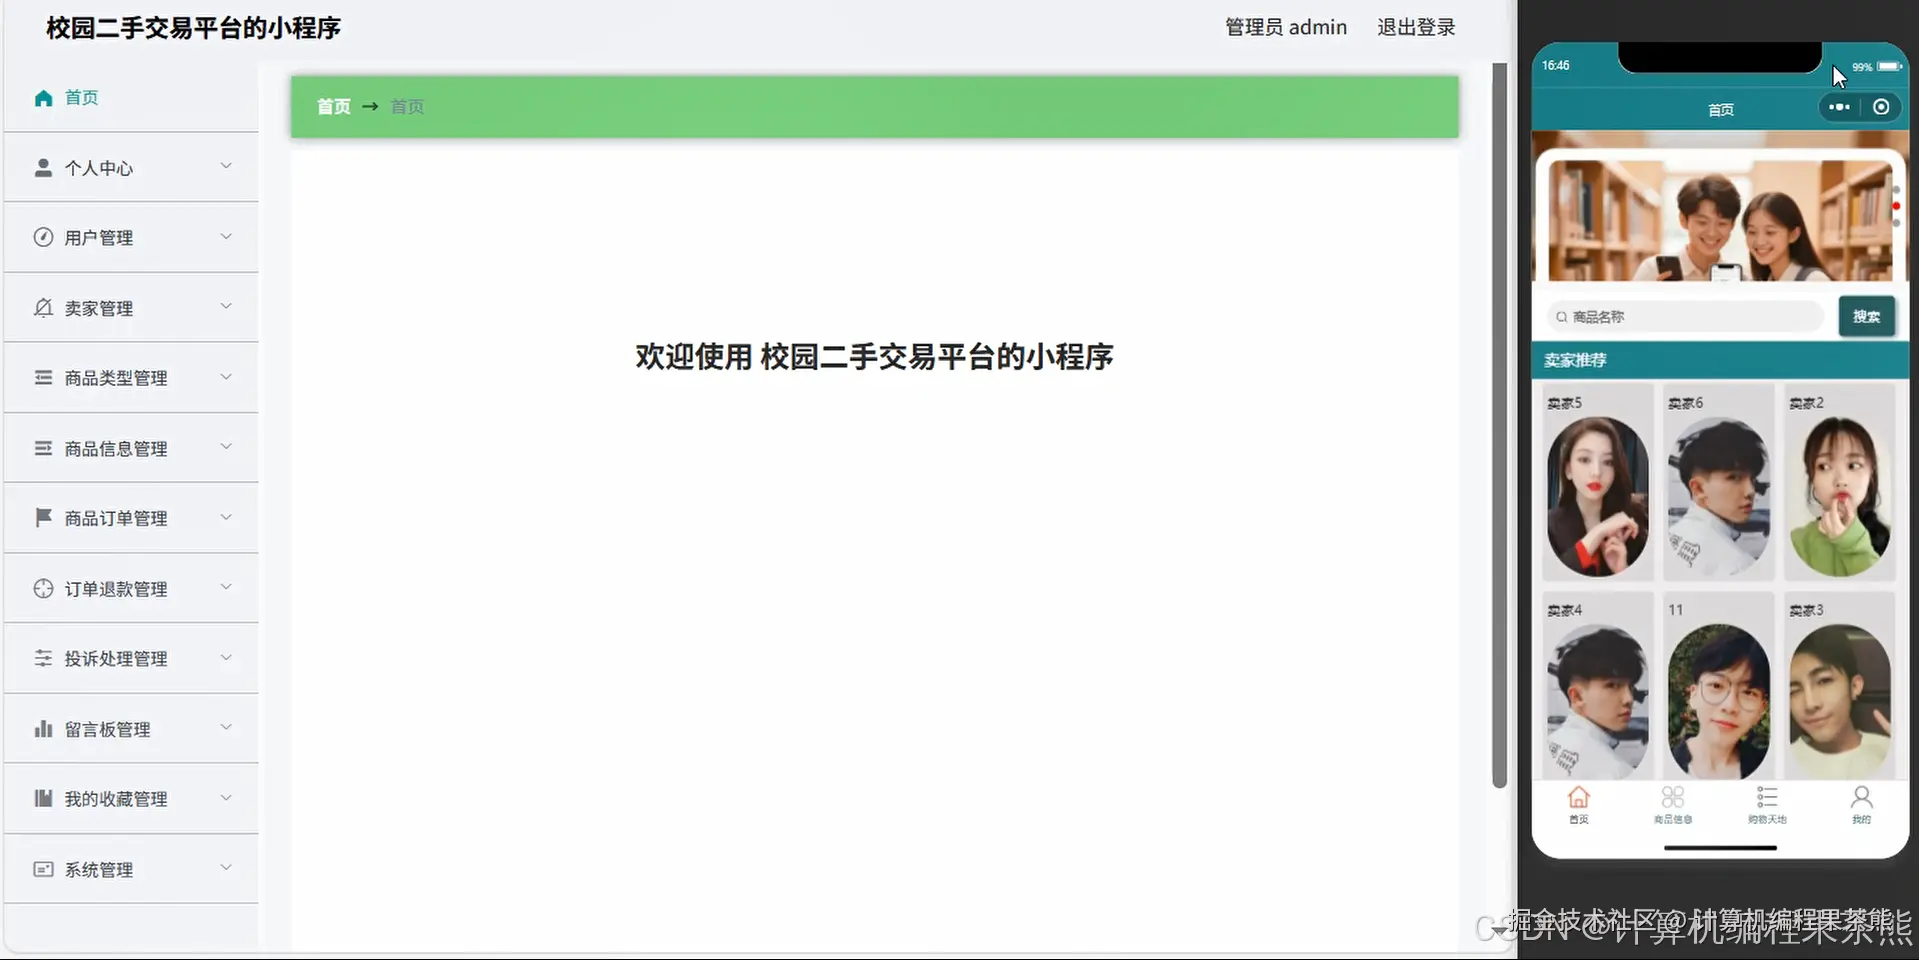Switch to the 购物天地 tab

click(1766, 797)
